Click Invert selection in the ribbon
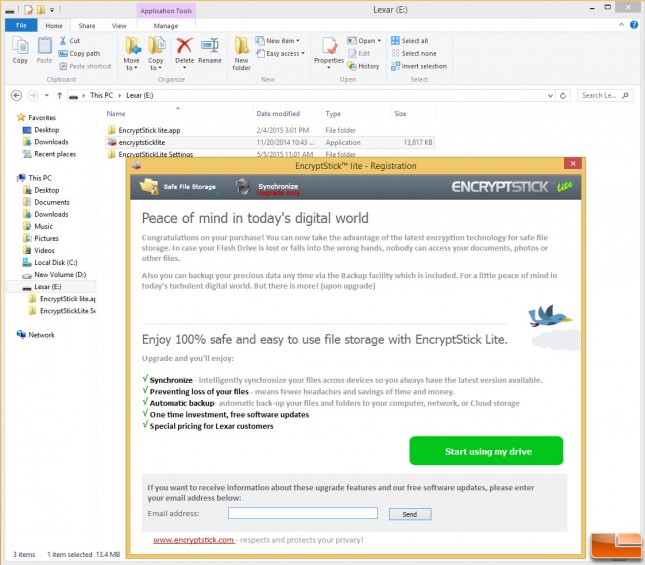Image resolution: width=645 pixels, height=565 pixels. coord(419,66)
